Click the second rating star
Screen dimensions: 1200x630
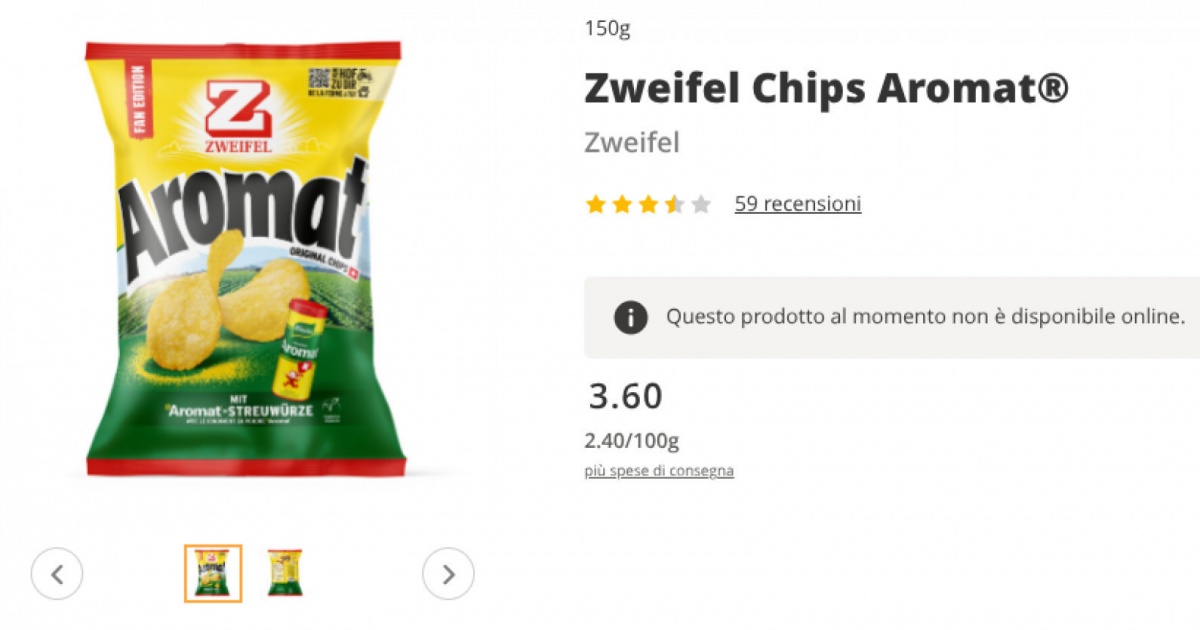tap(622, 205)
